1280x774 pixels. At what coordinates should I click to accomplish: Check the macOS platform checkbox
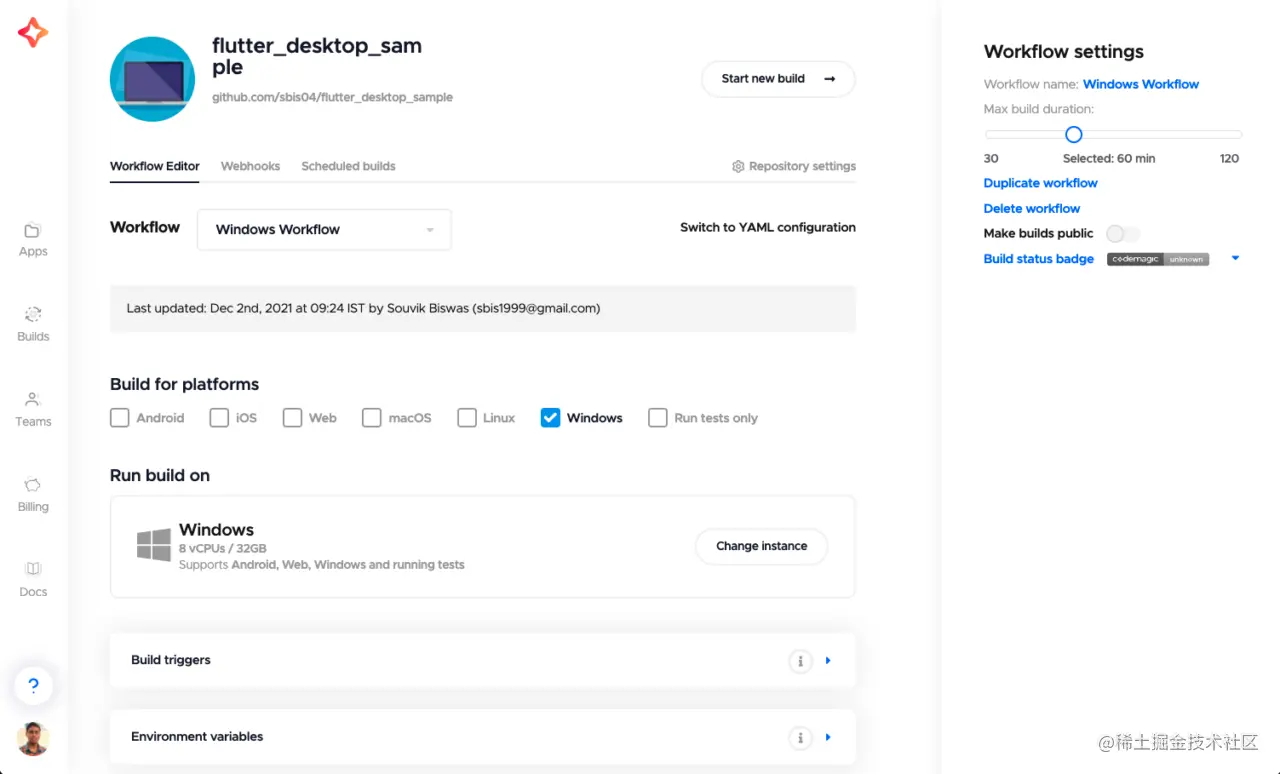[372, 418]
